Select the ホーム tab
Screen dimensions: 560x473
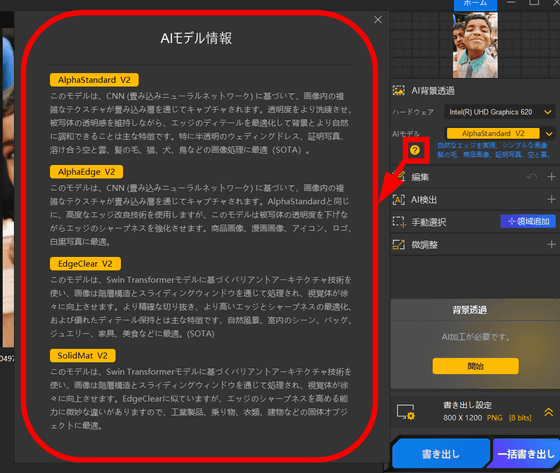(x=475, y=4)
